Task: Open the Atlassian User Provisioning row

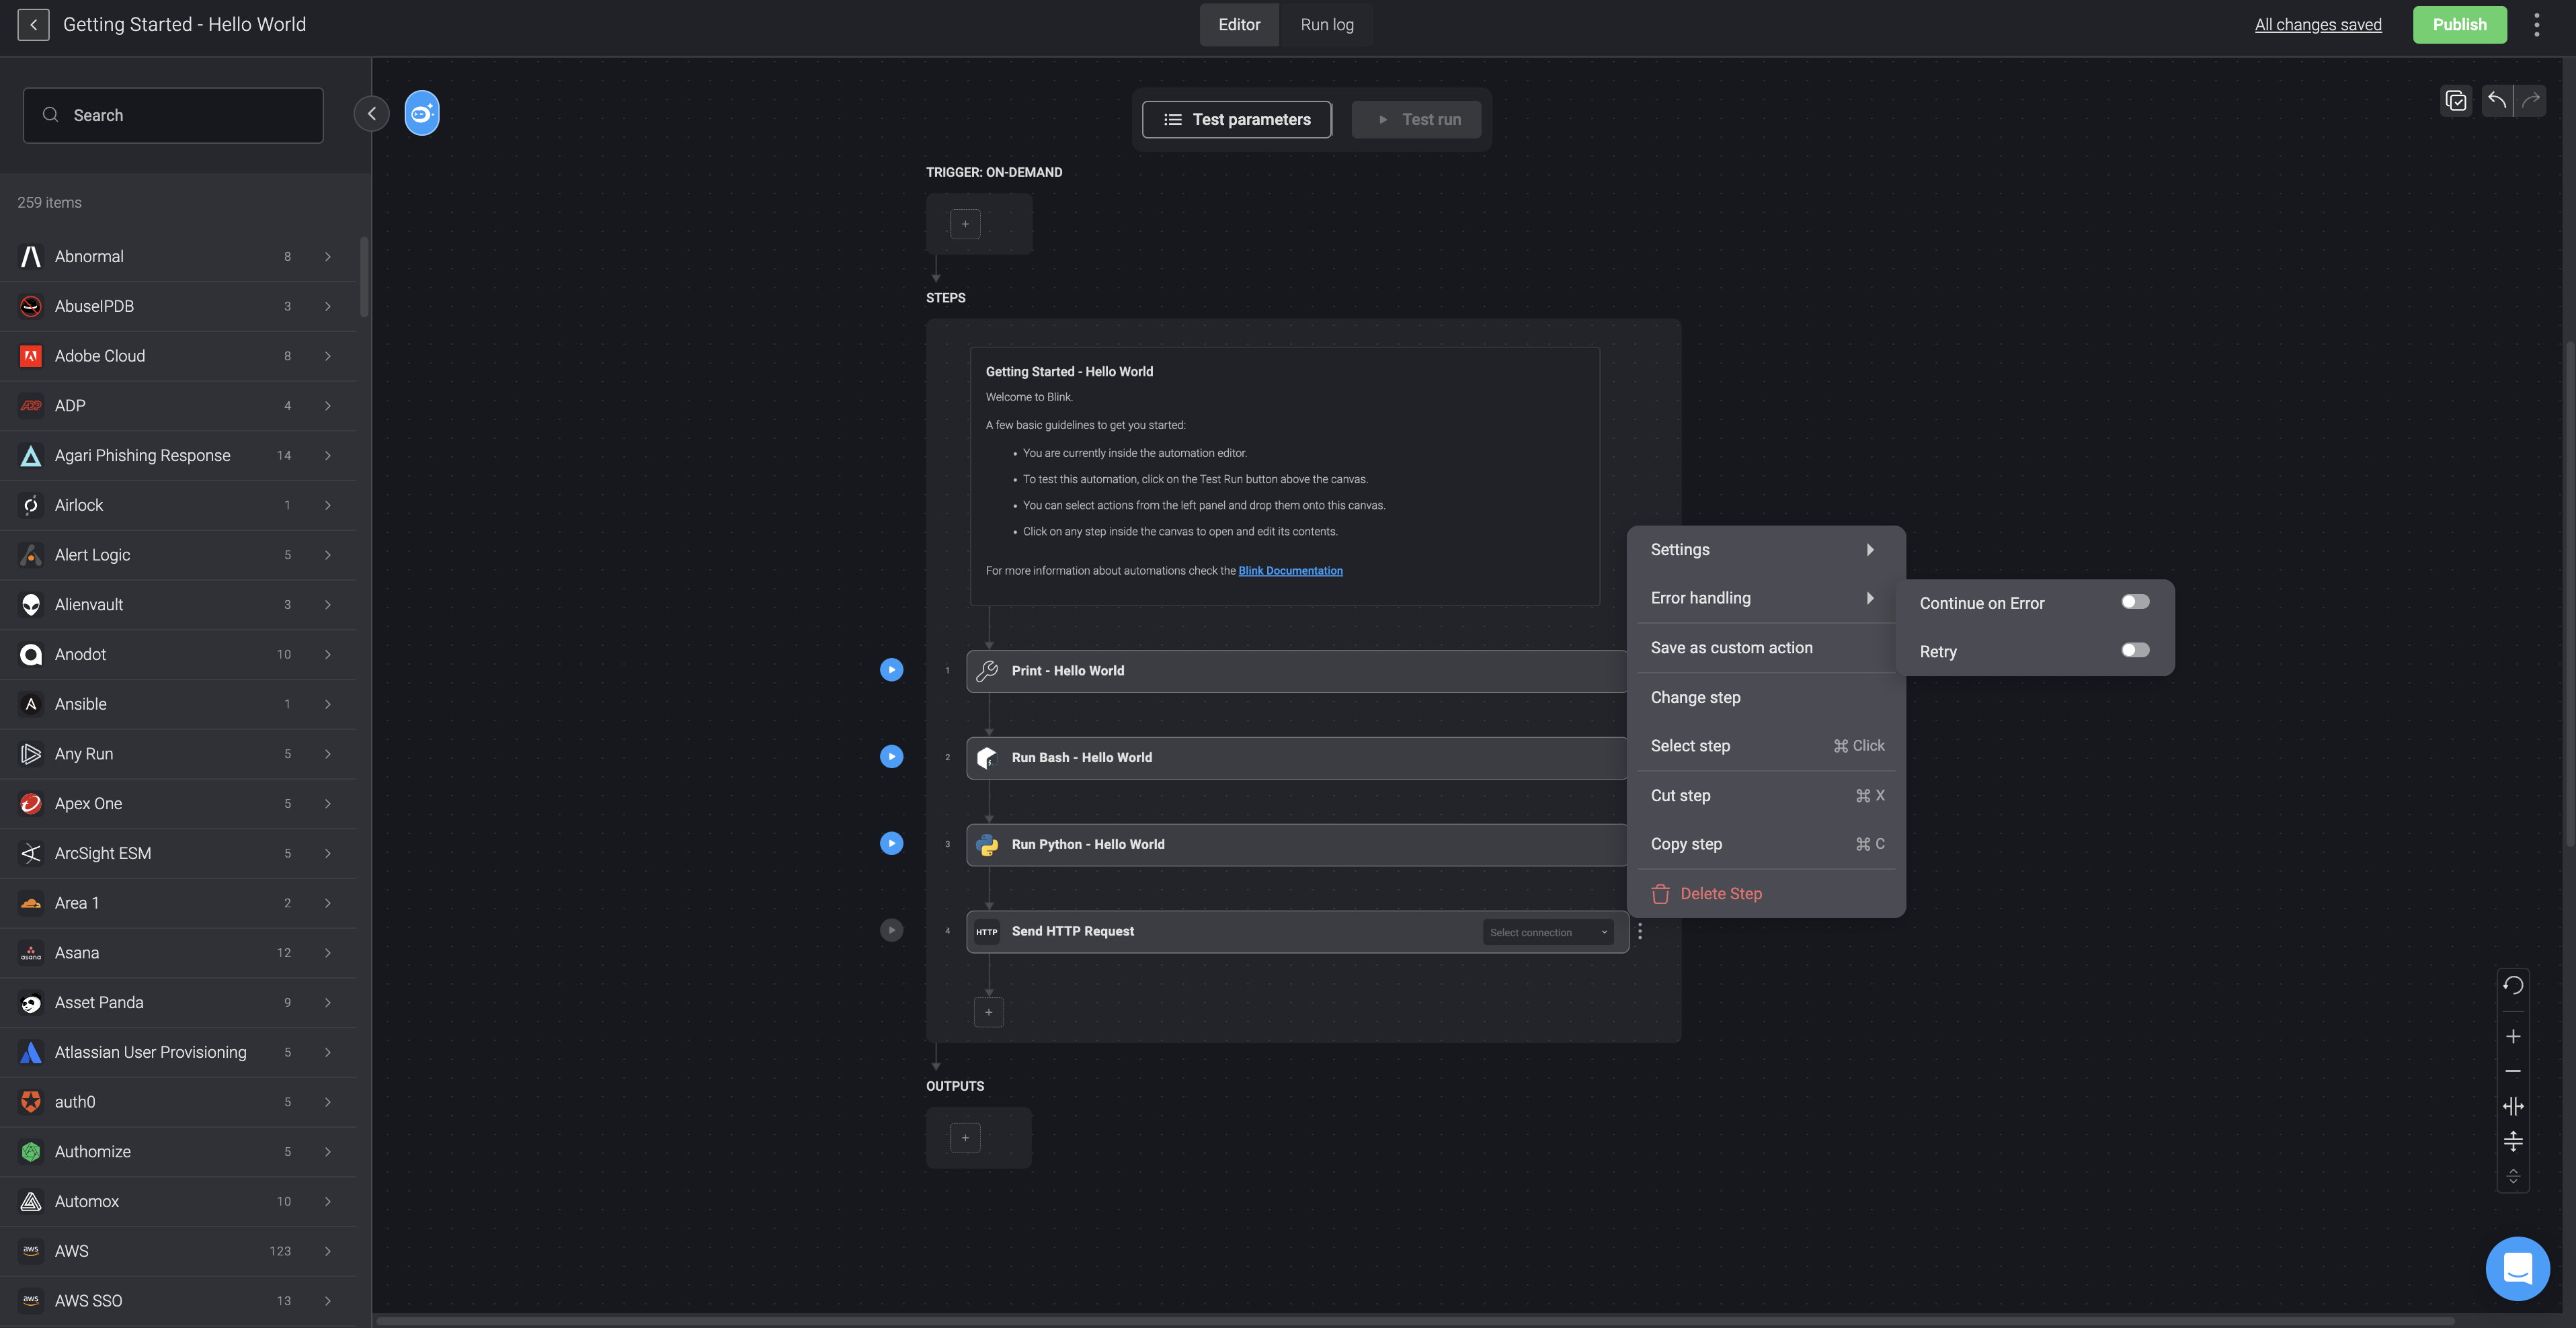Action: coord(178,1052)
